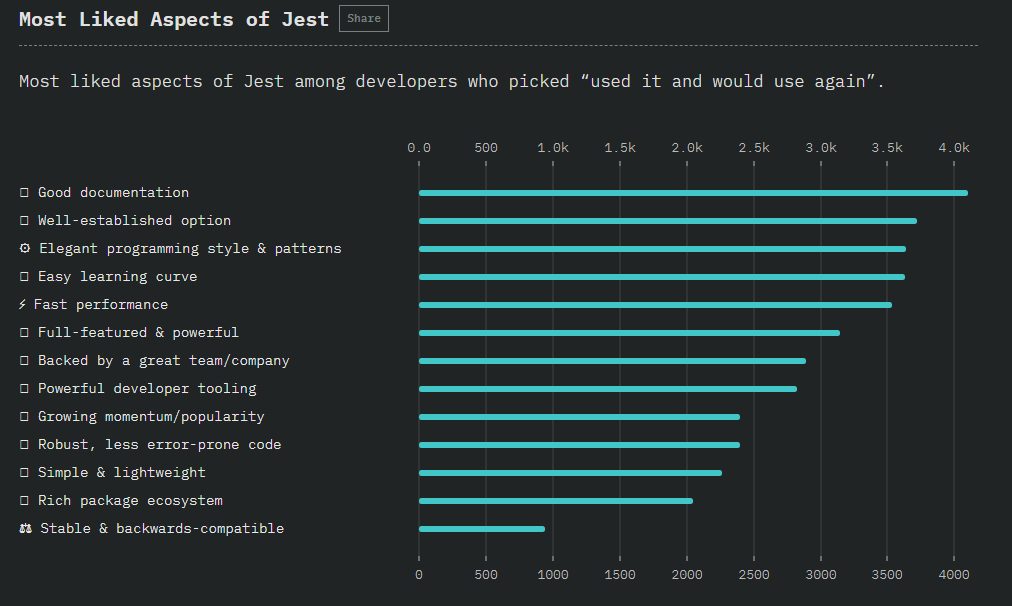1012x606 pixels.
Task: Click the 2.0k tick on top axis
Action: coord(687,148)
